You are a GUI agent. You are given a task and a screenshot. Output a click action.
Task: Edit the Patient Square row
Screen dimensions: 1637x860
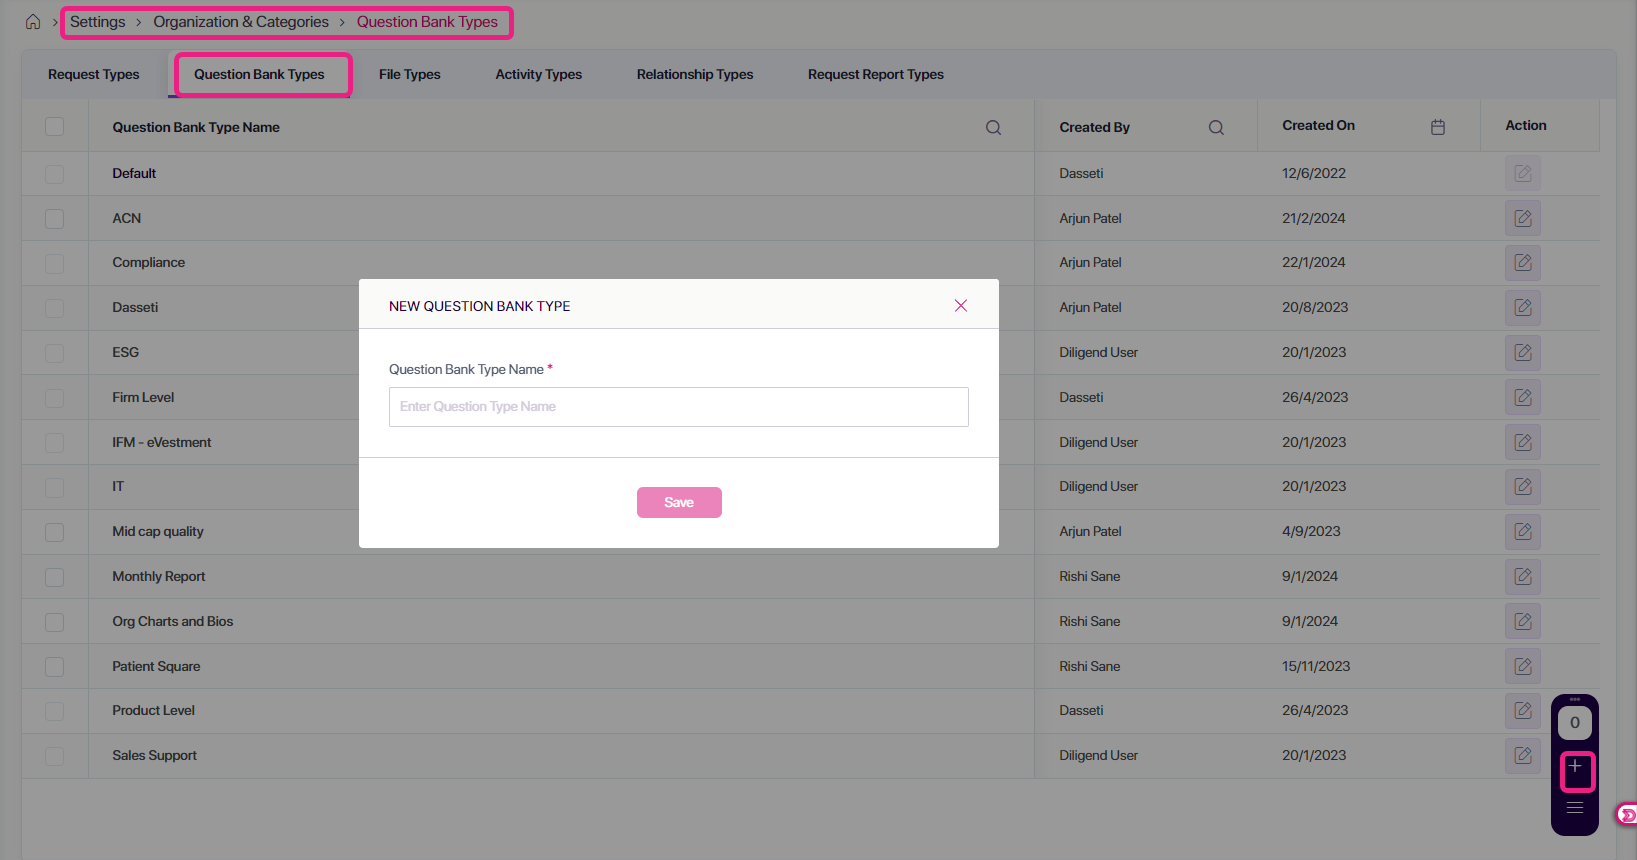(x=1523, y=666)
